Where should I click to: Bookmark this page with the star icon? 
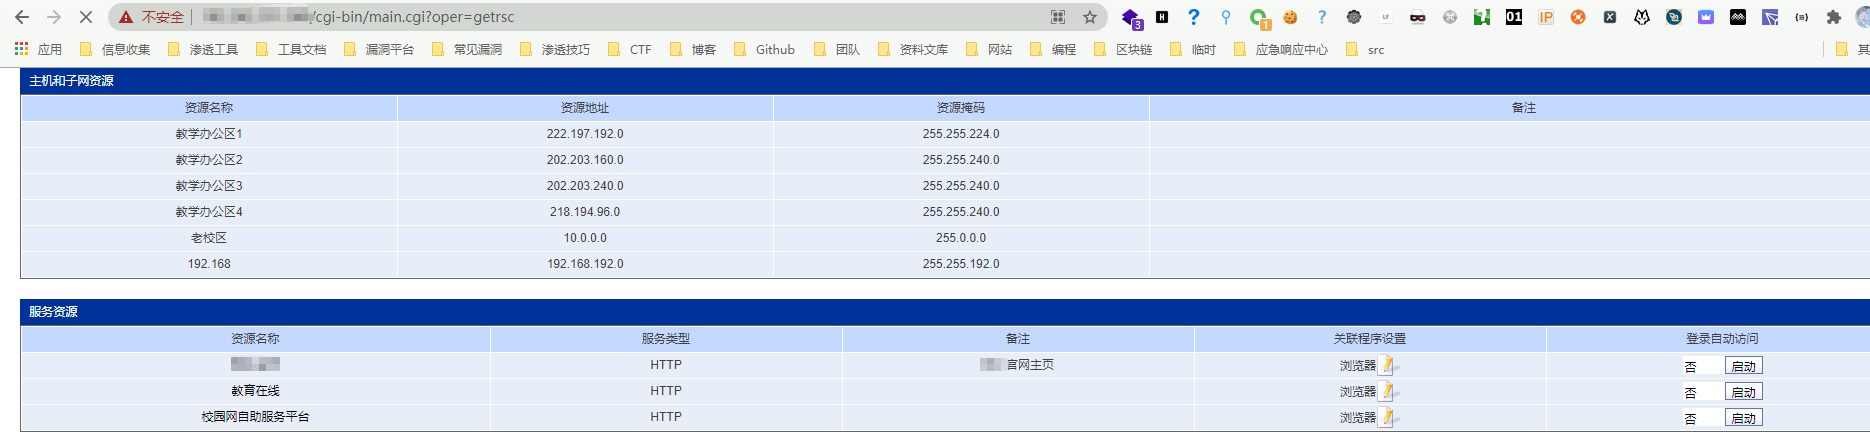point(1090,17)
